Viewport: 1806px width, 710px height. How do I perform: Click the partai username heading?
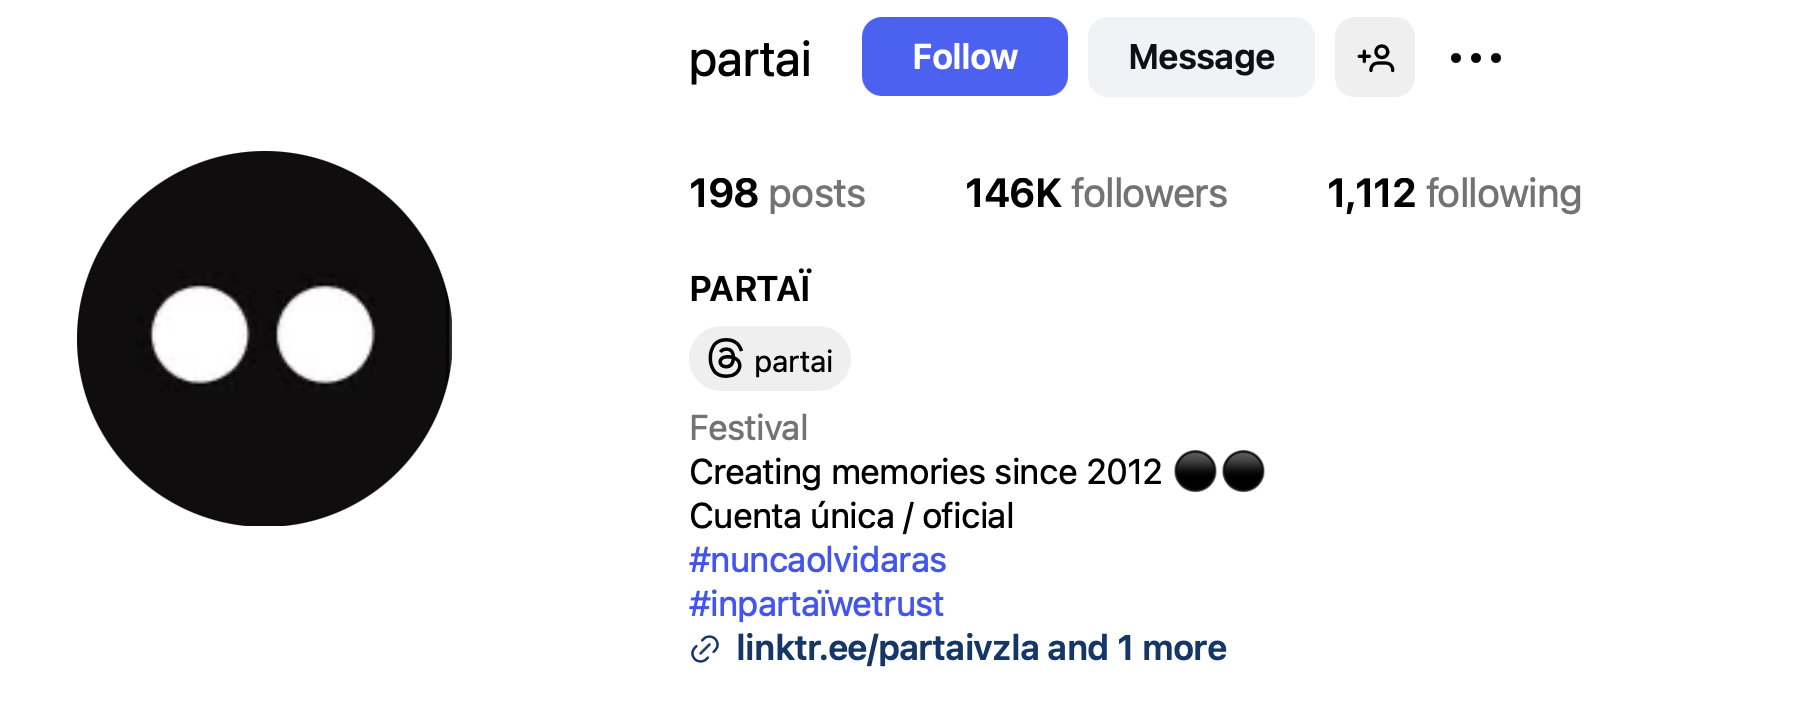(750, 60)
